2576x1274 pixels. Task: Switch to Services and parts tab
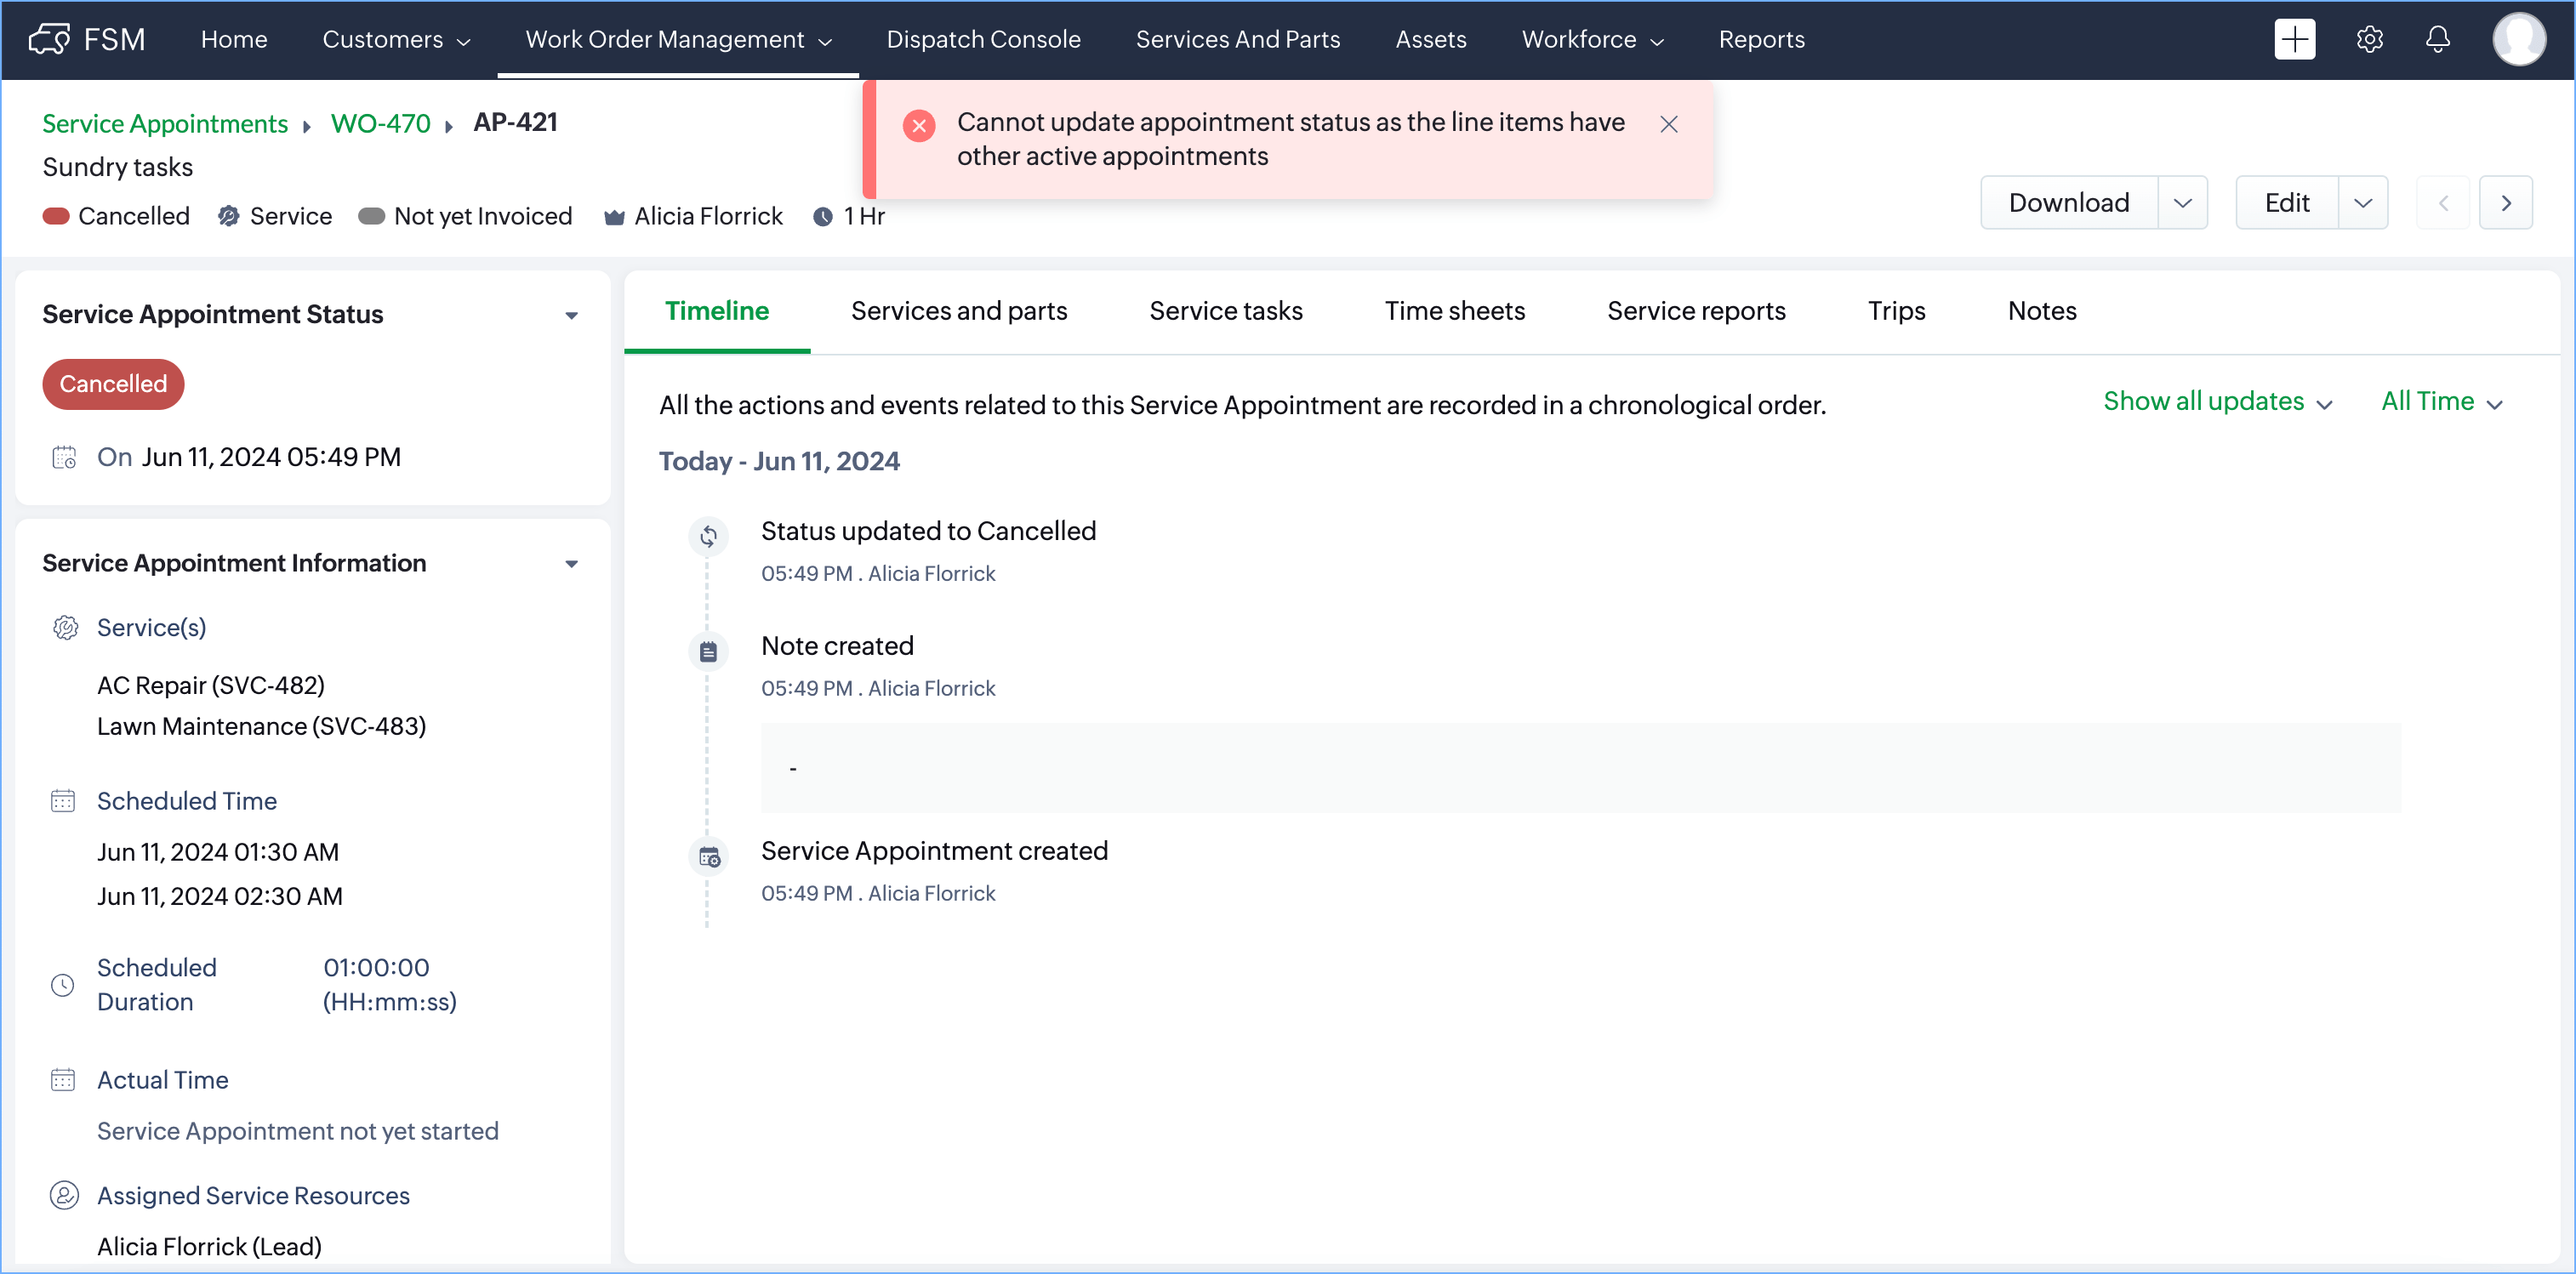click(x=958, y=311)
